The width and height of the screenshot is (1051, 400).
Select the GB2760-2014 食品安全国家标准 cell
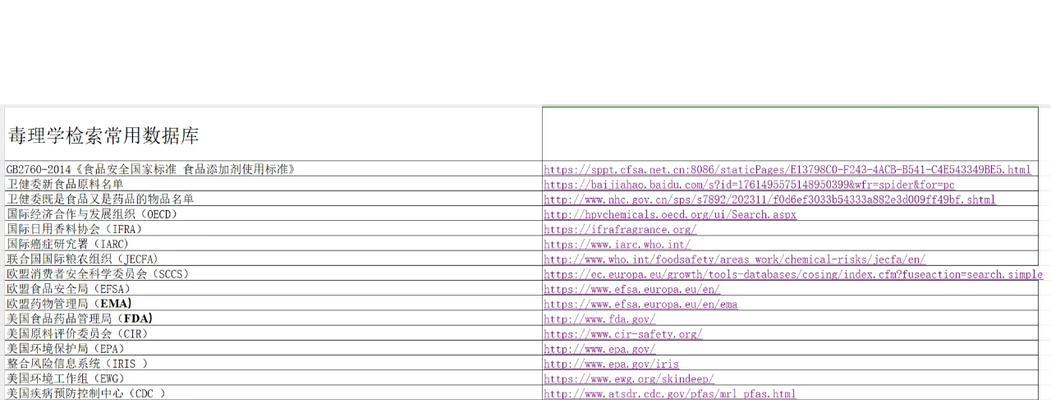tap(273, 169)
